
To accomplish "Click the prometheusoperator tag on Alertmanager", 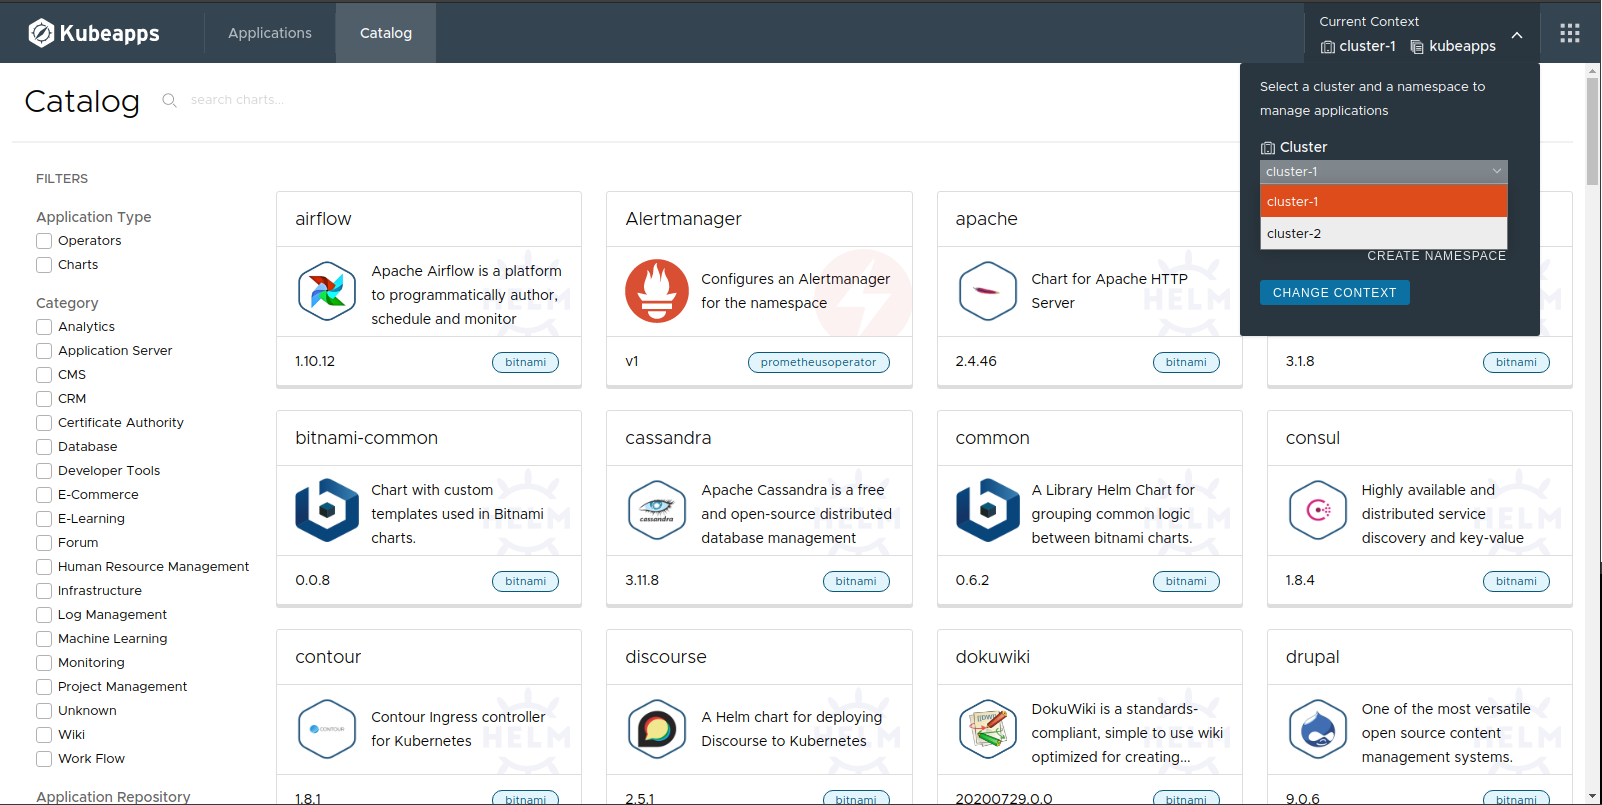I will (818, 362).
